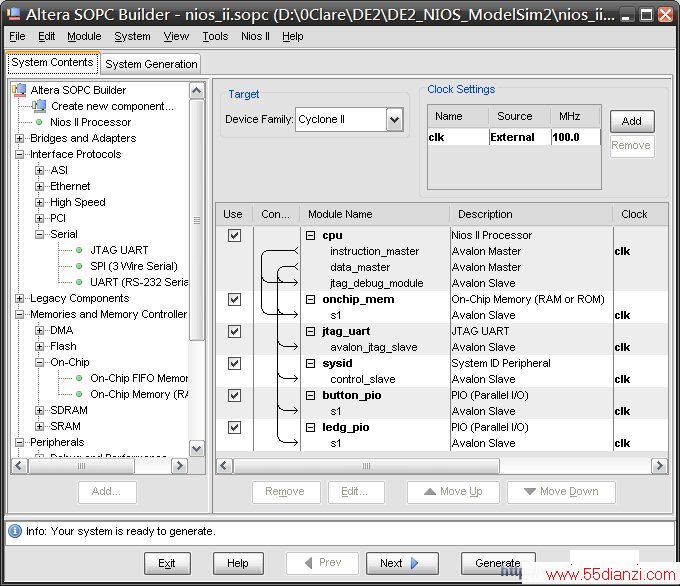This screenshot has height=586, width=680.
Task: Click module table scroll right arrow
Action: [x=660, y=466]
